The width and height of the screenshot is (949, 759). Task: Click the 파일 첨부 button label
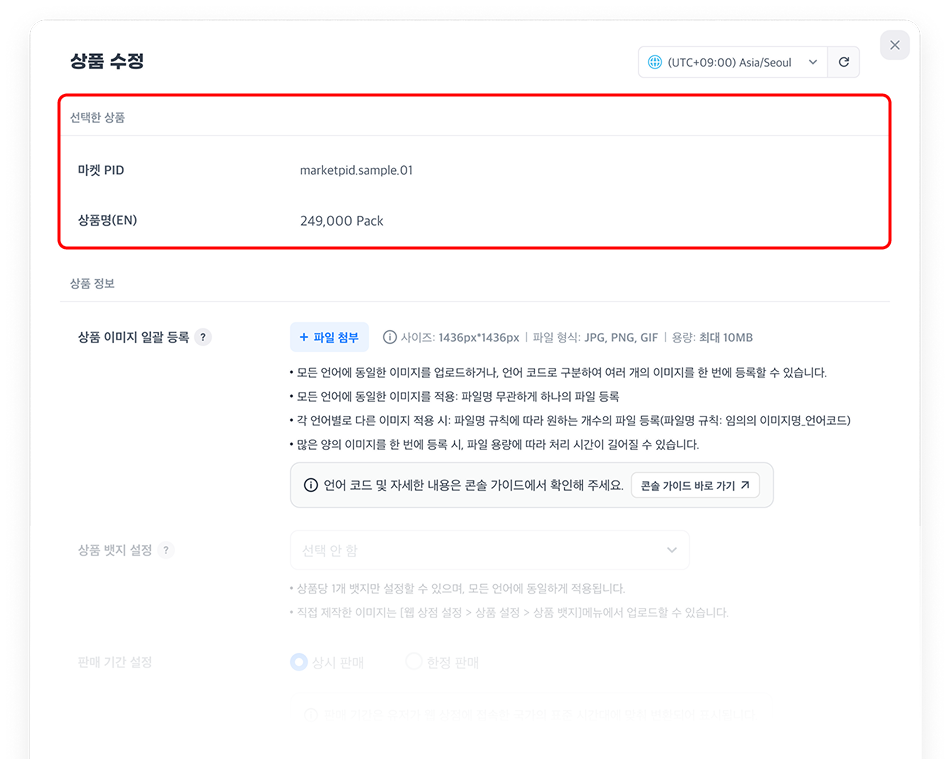(x=336, y=338)
